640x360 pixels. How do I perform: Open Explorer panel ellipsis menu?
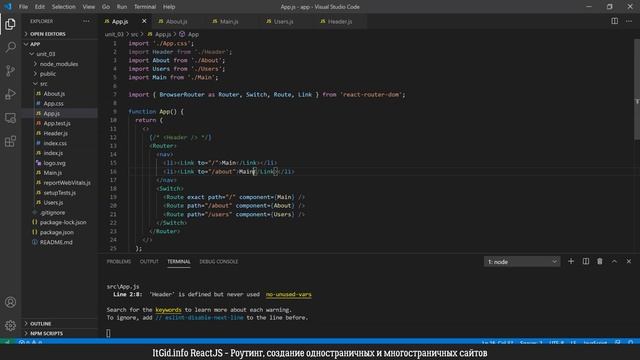click(x=86, y=21)
